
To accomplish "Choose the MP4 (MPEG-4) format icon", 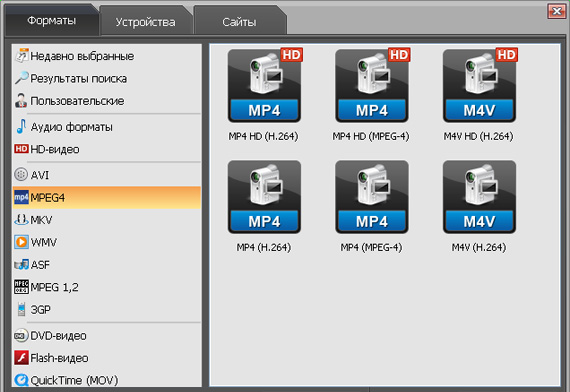I will coord(372,197).
